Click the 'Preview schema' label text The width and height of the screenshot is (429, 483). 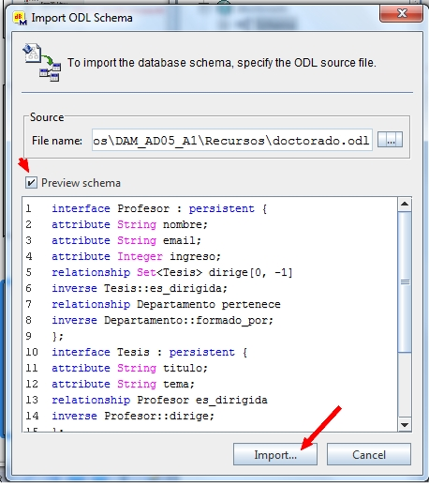click(x=81, y=183)
